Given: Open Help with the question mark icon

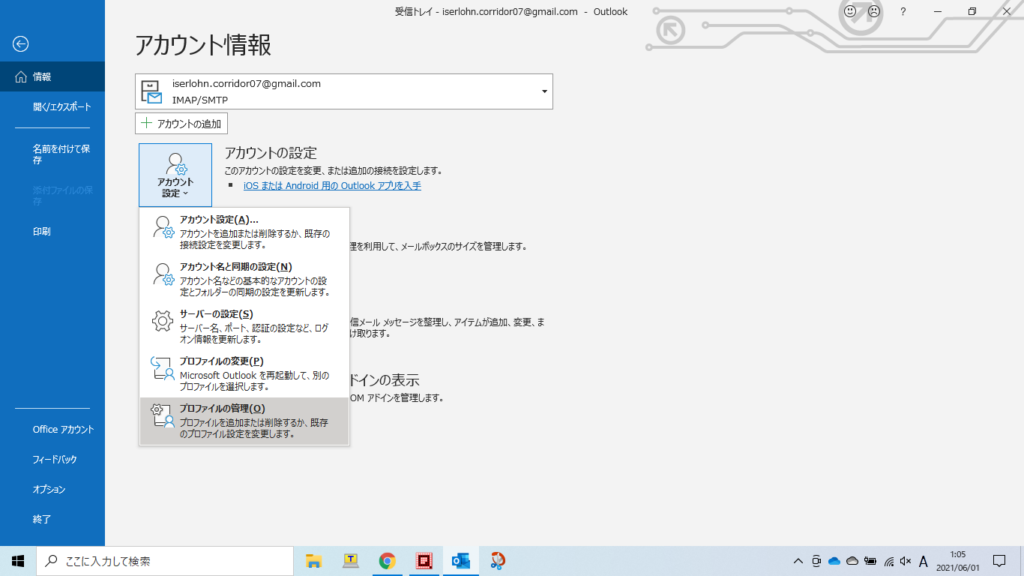Looking at the screenshot, I should (903, 12).
